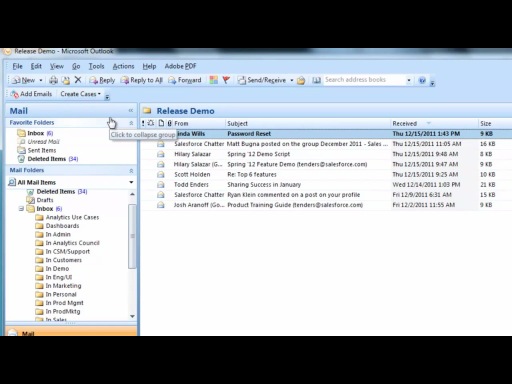Sort by the From column header
512x384 pixels.
tap(199, 123)
